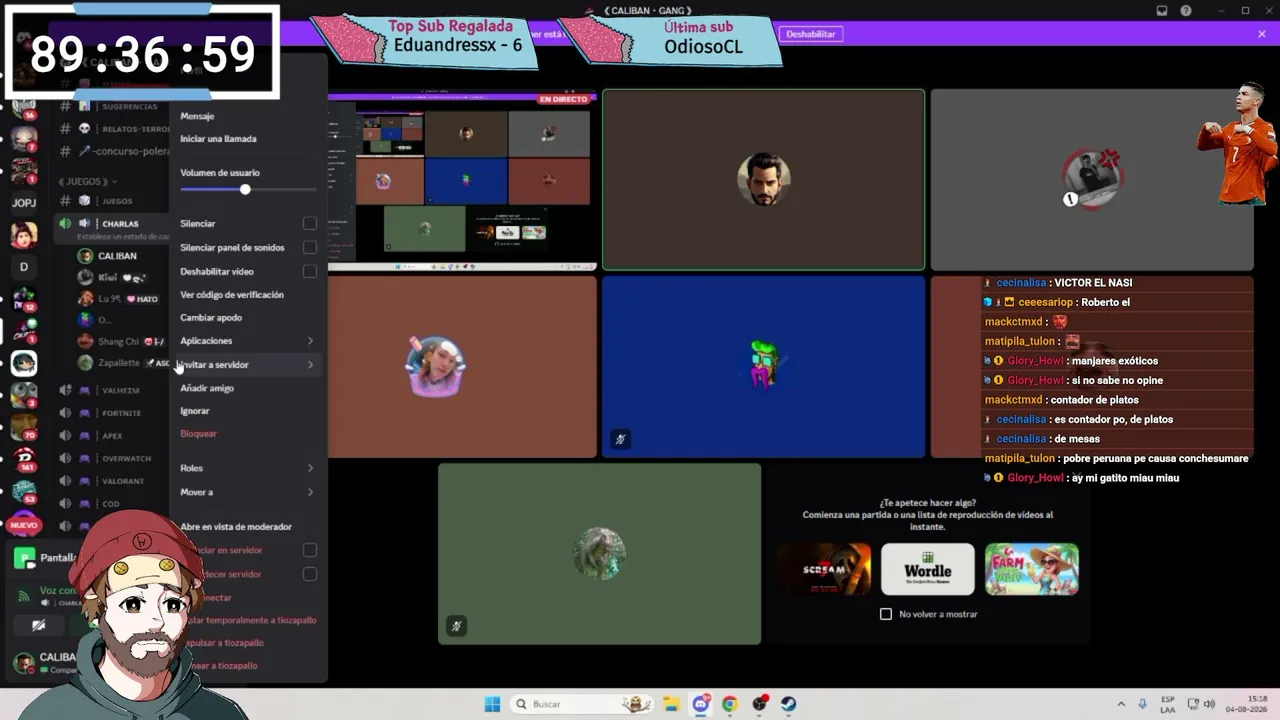Click the taskbar Buscar search box
The height and width of the screenshot is (720, 1280).
[x=583, y=704]
